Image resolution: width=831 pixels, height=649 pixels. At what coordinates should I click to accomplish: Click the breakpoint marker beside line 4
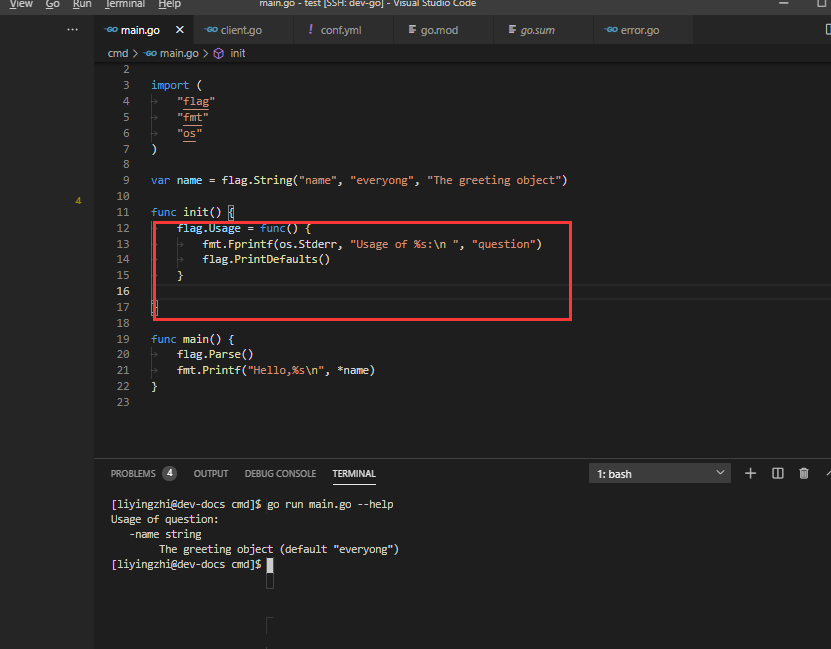coord(78,200)
